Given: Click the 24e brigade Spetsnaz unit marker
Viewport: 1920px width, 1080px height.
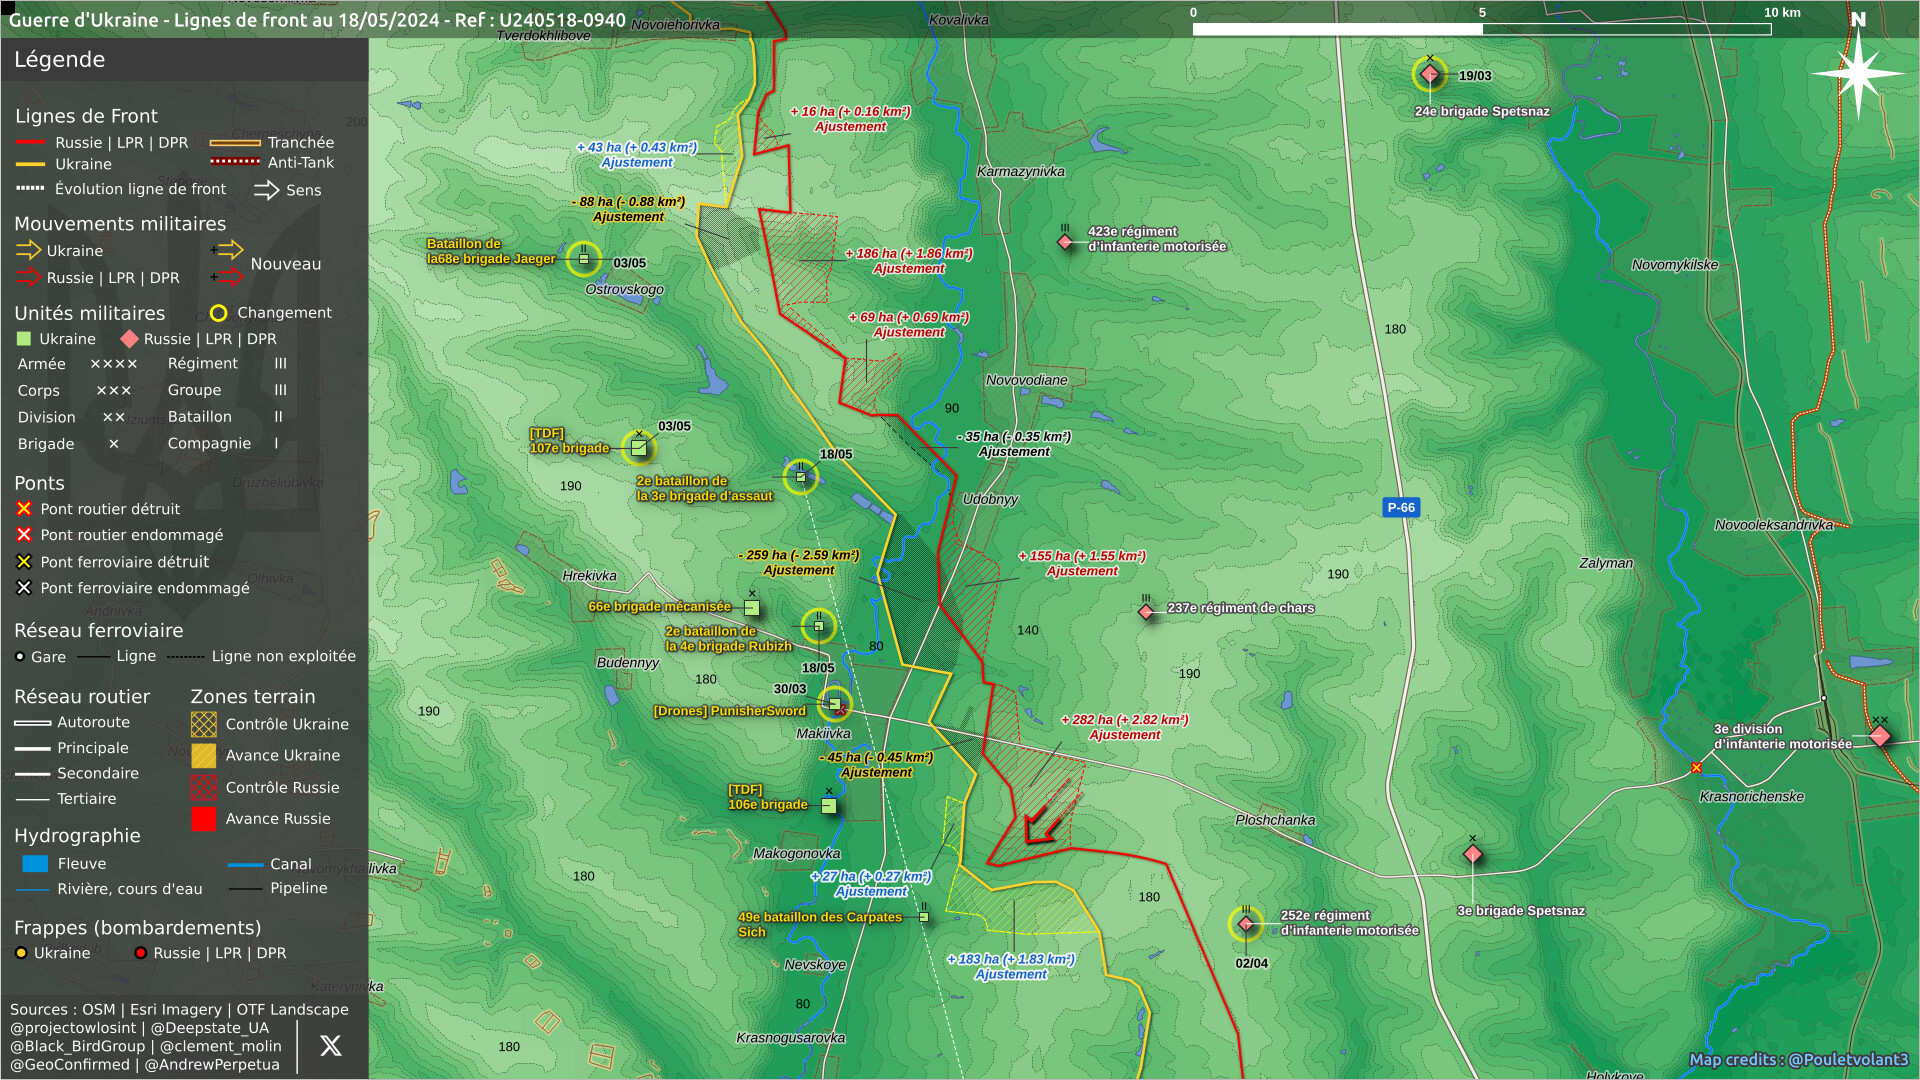Looking at the screenshot, I should 1429,74.
